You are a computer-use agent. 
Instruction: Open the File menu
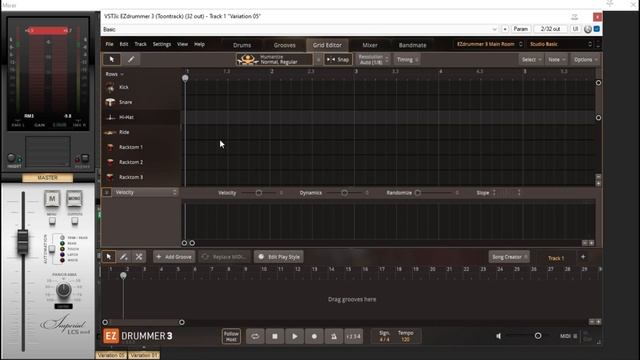click(109, 44)
